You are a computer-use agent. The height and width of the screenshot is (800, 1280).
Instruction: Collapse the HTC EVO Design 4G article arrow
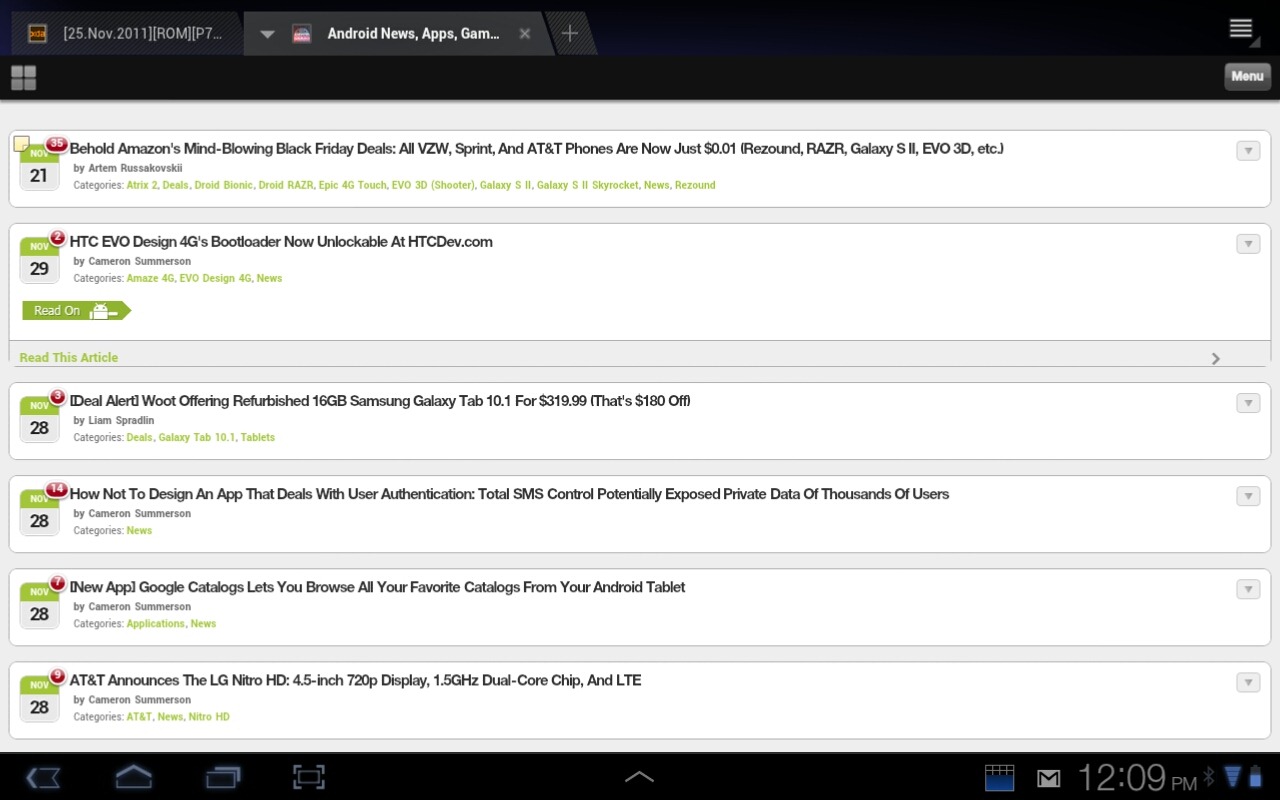(x=1248, y=244)
